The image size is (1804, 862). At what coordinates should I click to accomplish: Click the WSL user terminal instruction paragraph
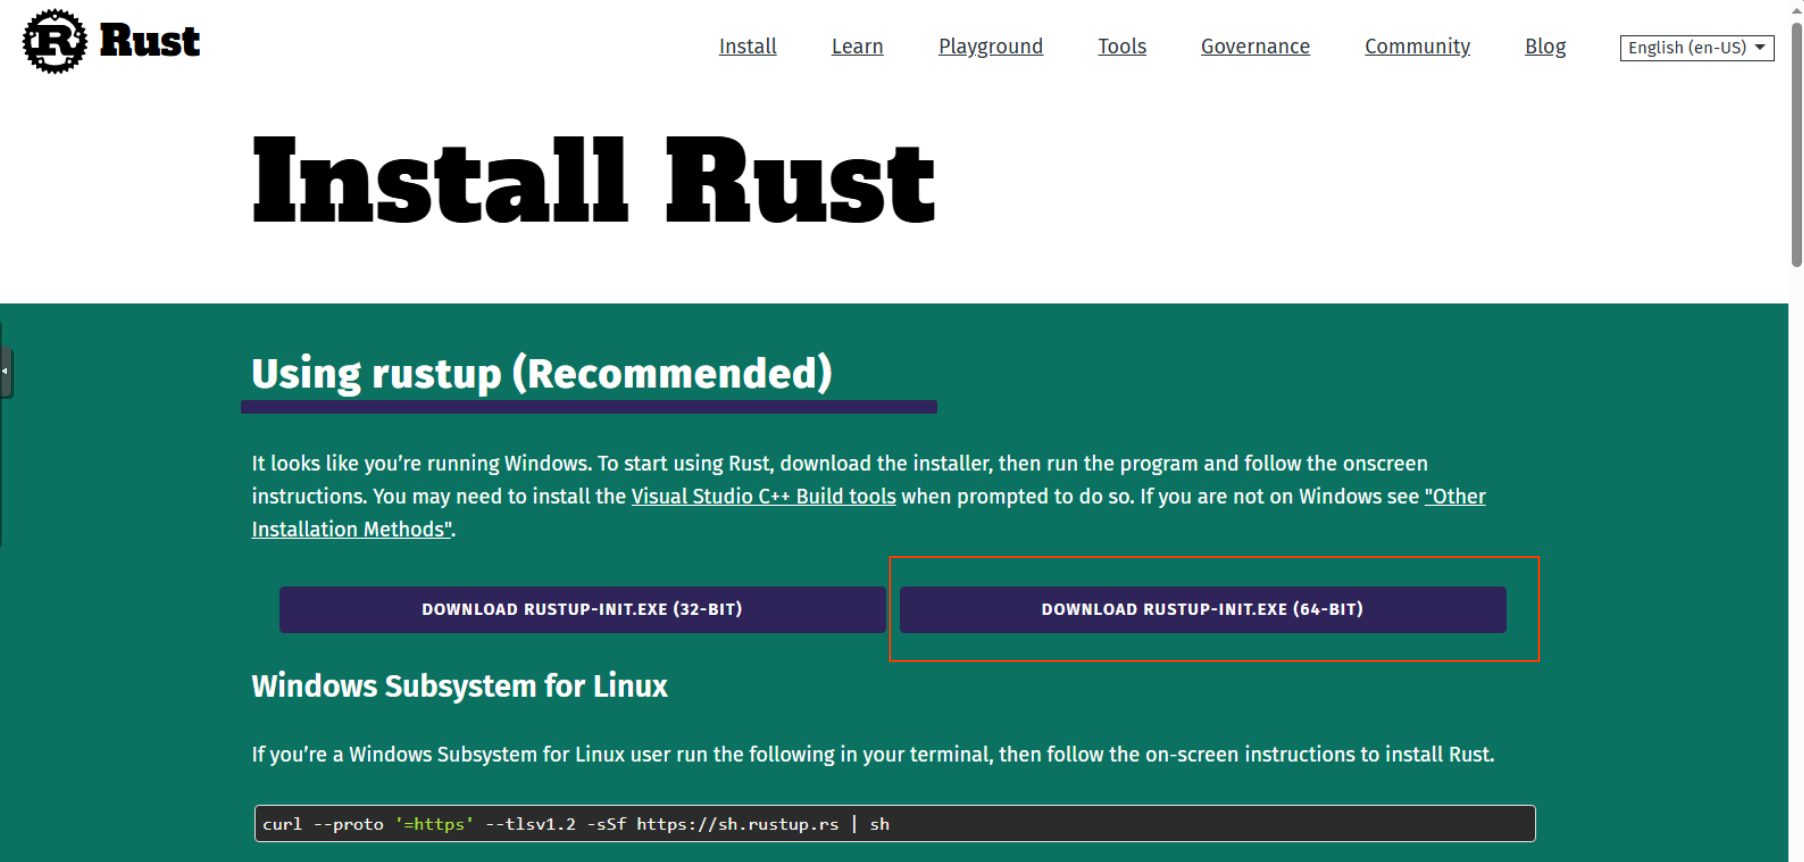[x=873, y=754]
